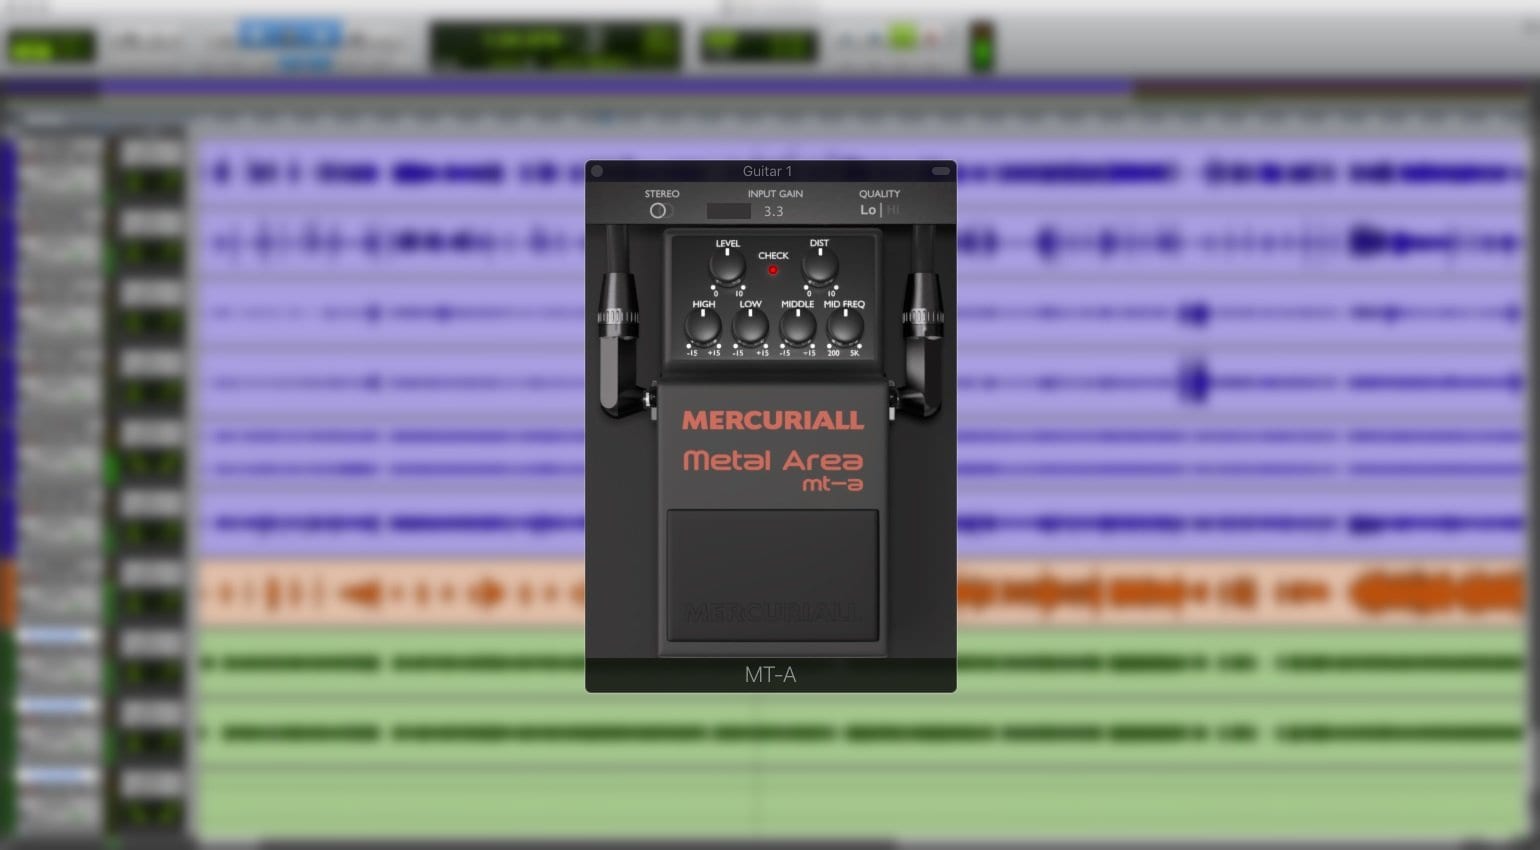This screenshot has height=850, width=1540.
Task: Click the Input Gain value field
Action: coord(773,211)
